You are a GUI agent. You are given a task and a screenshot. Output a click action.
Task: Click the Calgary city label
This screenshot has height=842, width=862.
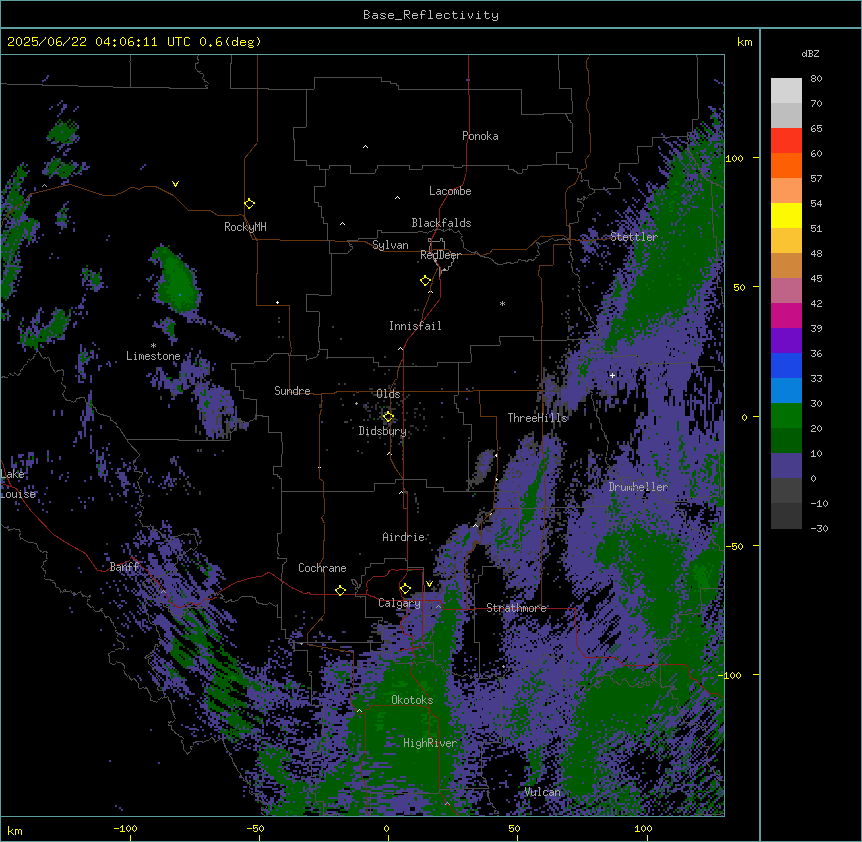point(399,603)
